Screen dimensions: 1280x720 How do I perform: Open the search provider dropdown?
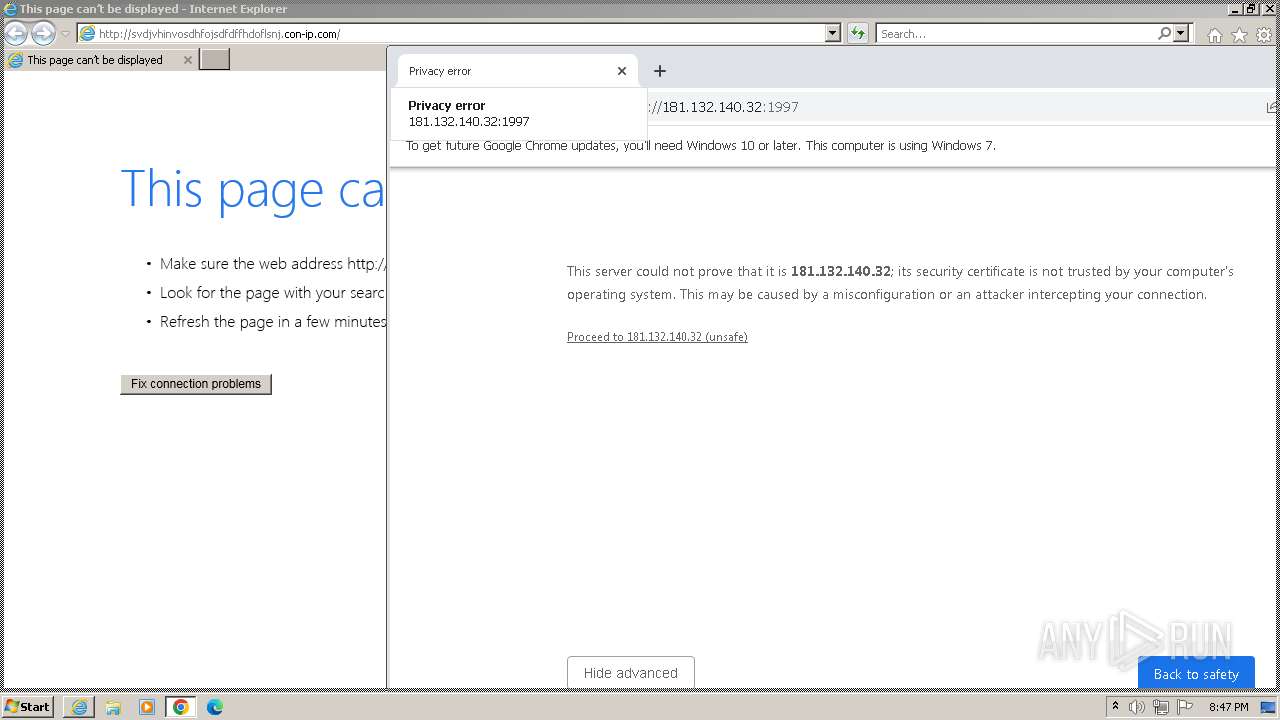1181,34
